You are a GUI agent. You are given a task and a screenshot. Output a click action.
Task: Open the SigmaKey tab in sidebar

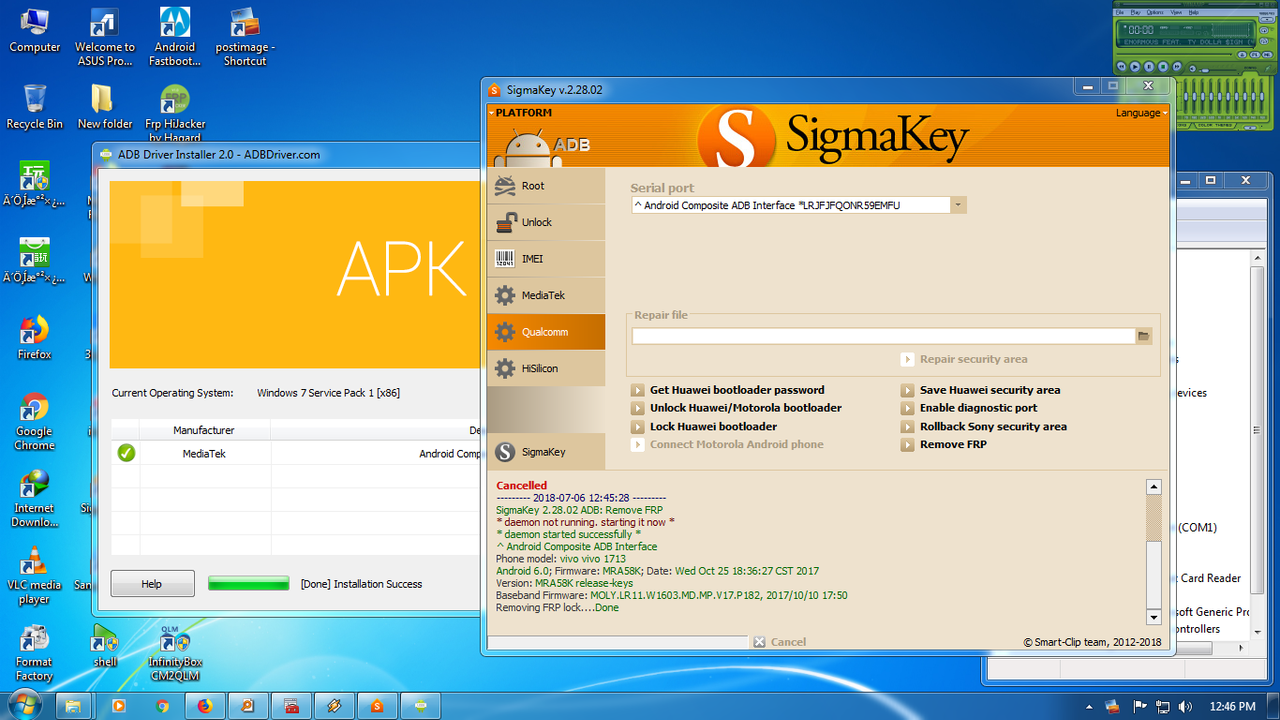[546, 452]
